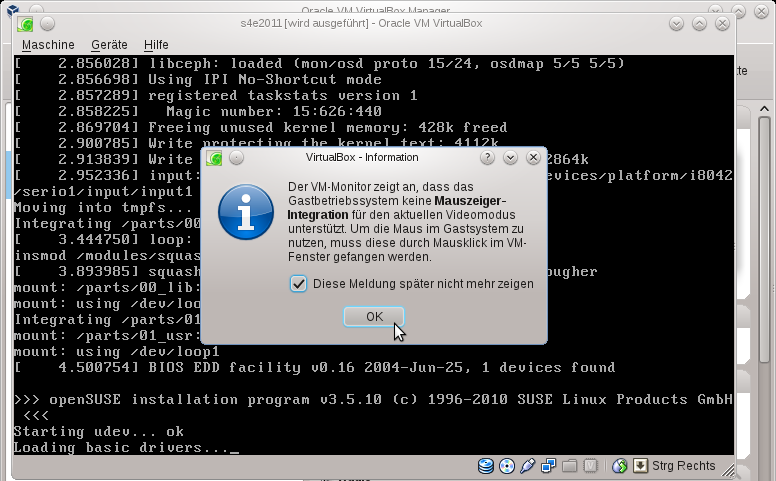Click the optical CD/DVD status icon

[x=507, y=466]
